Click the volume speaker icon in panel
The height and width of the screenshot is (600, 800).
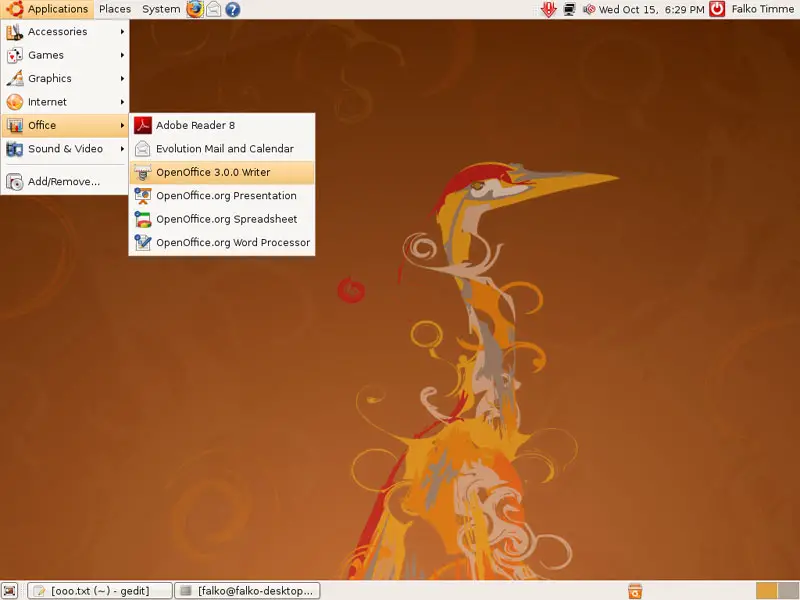[x=589, y=9]
